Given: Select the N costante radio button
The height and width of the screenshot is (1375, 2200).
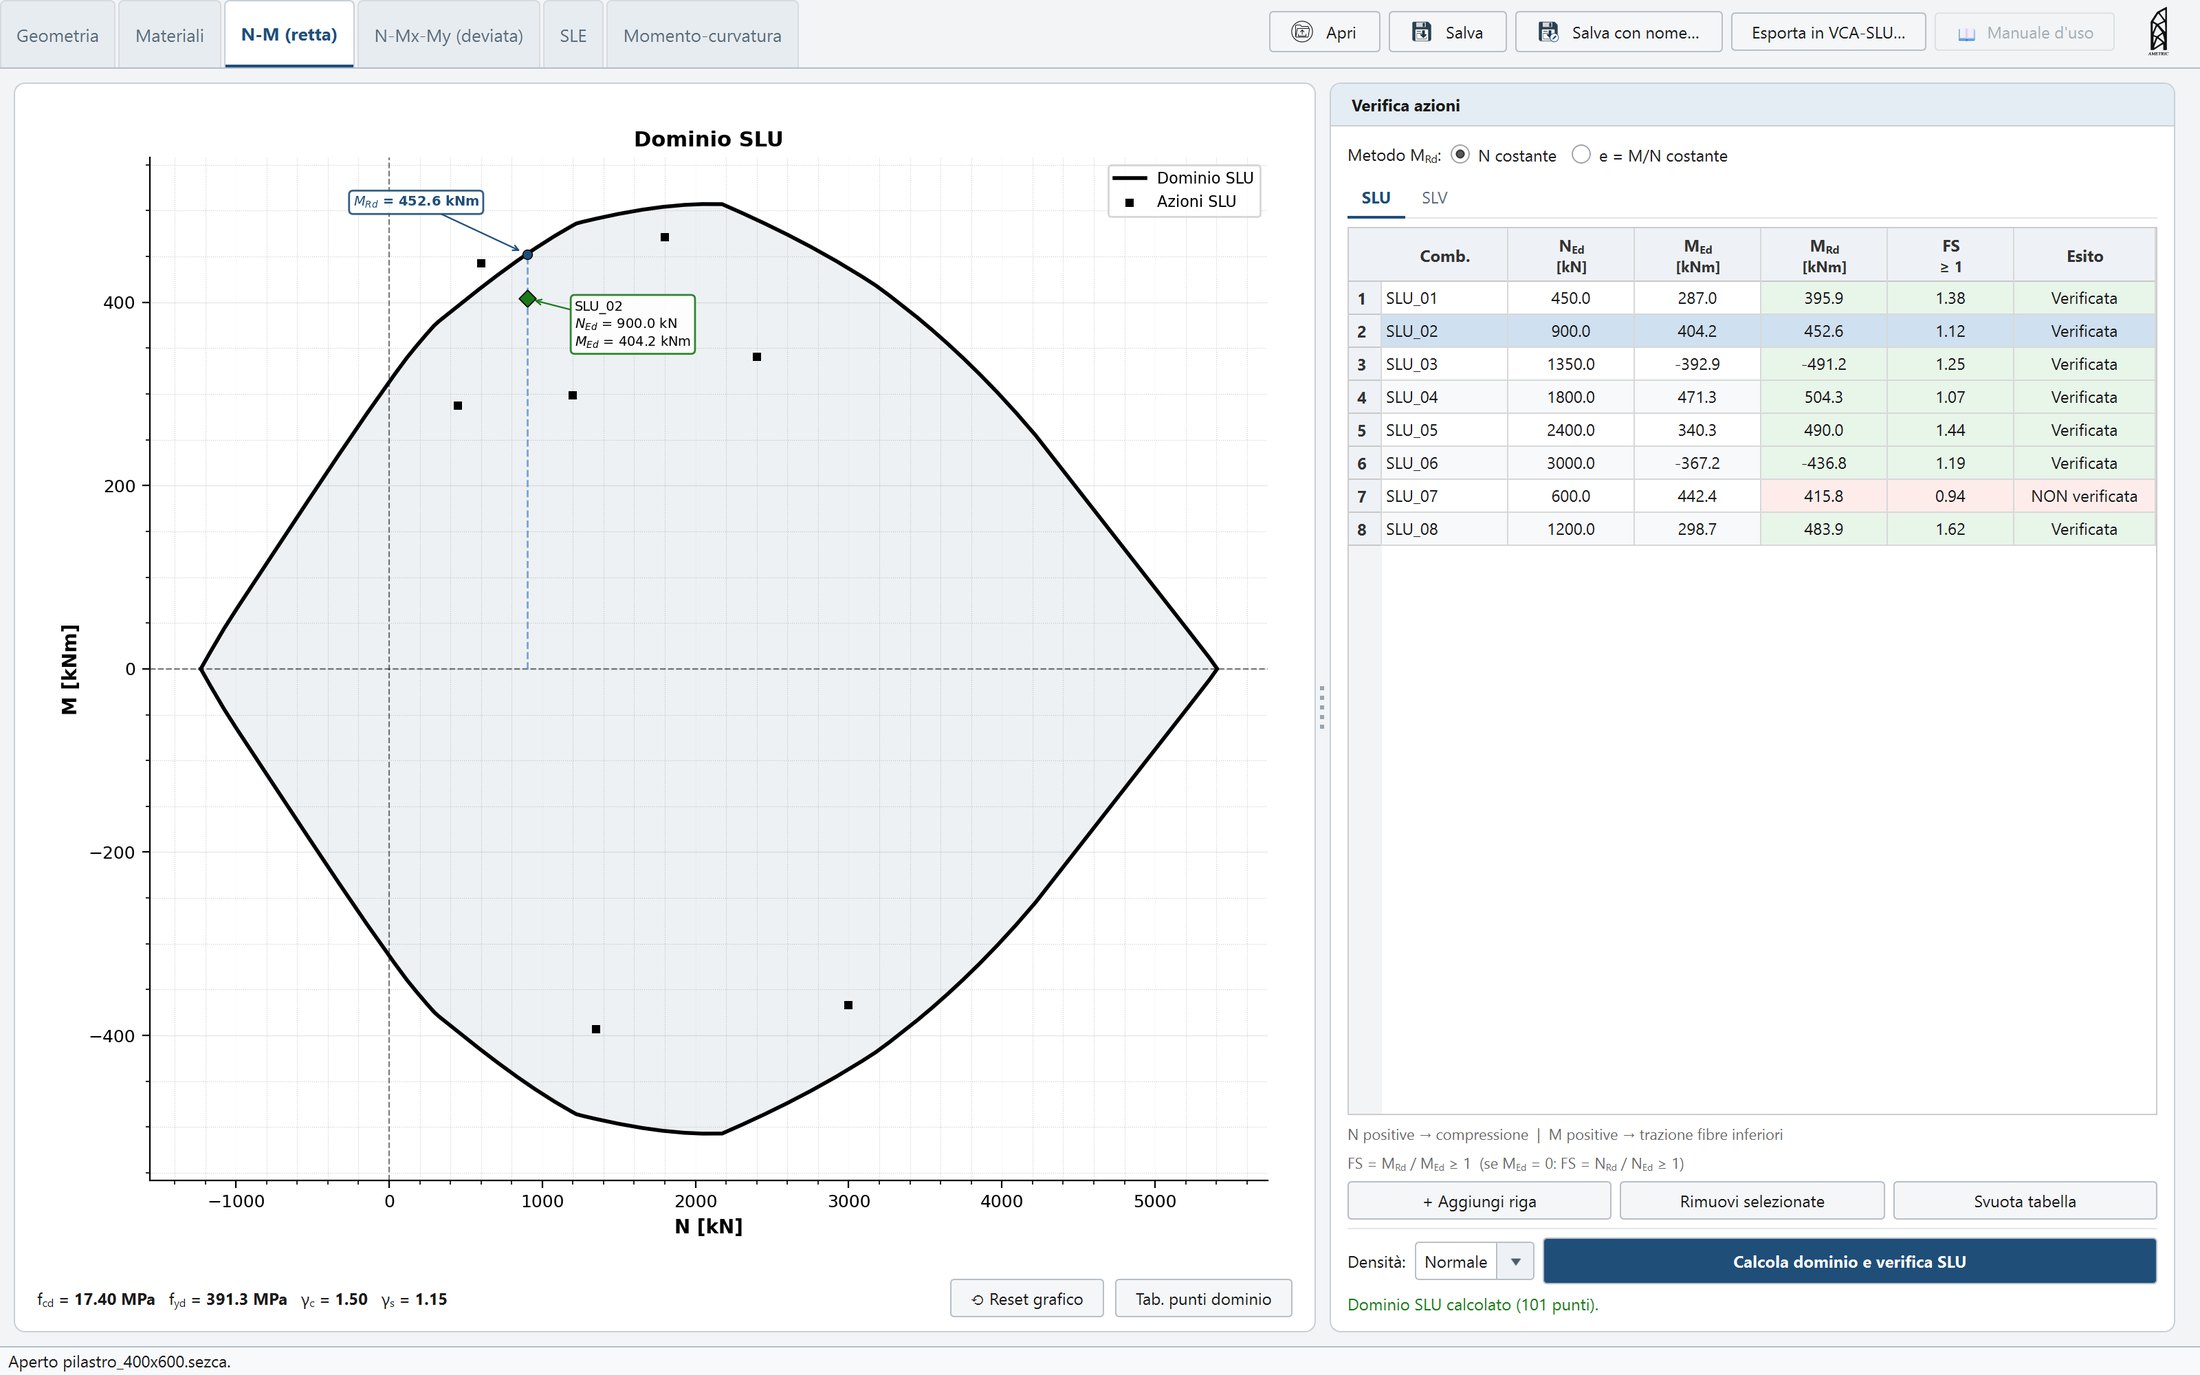Looking at the screenshot, I should coord(1460,155).
